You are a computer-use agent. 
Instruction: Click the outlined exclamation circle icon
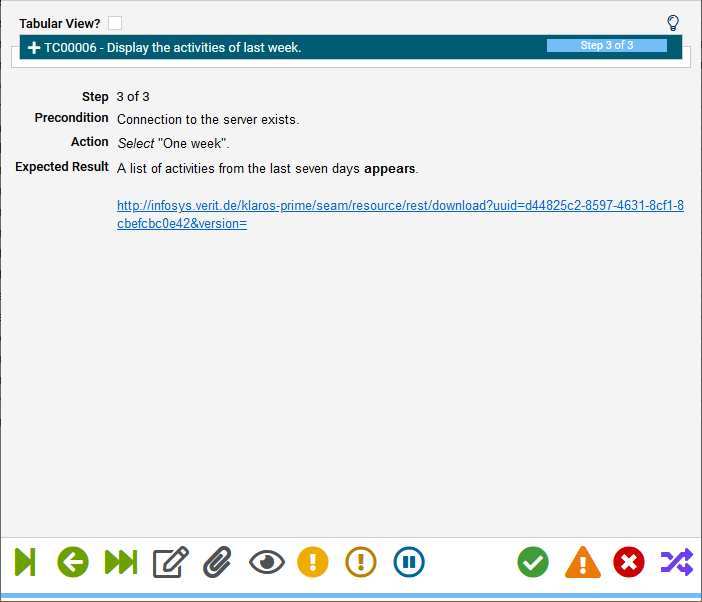[x=361, y=562]
